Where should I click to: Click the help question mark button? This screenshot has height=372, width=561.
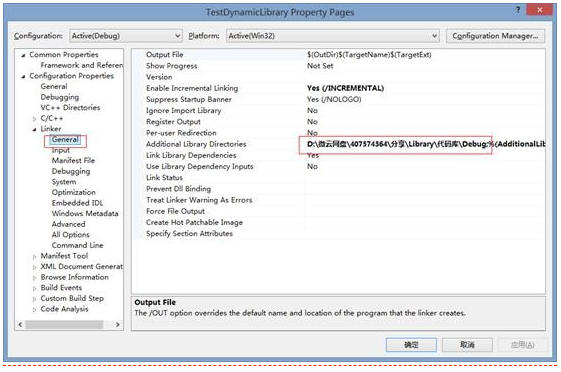tap(518, 10)
